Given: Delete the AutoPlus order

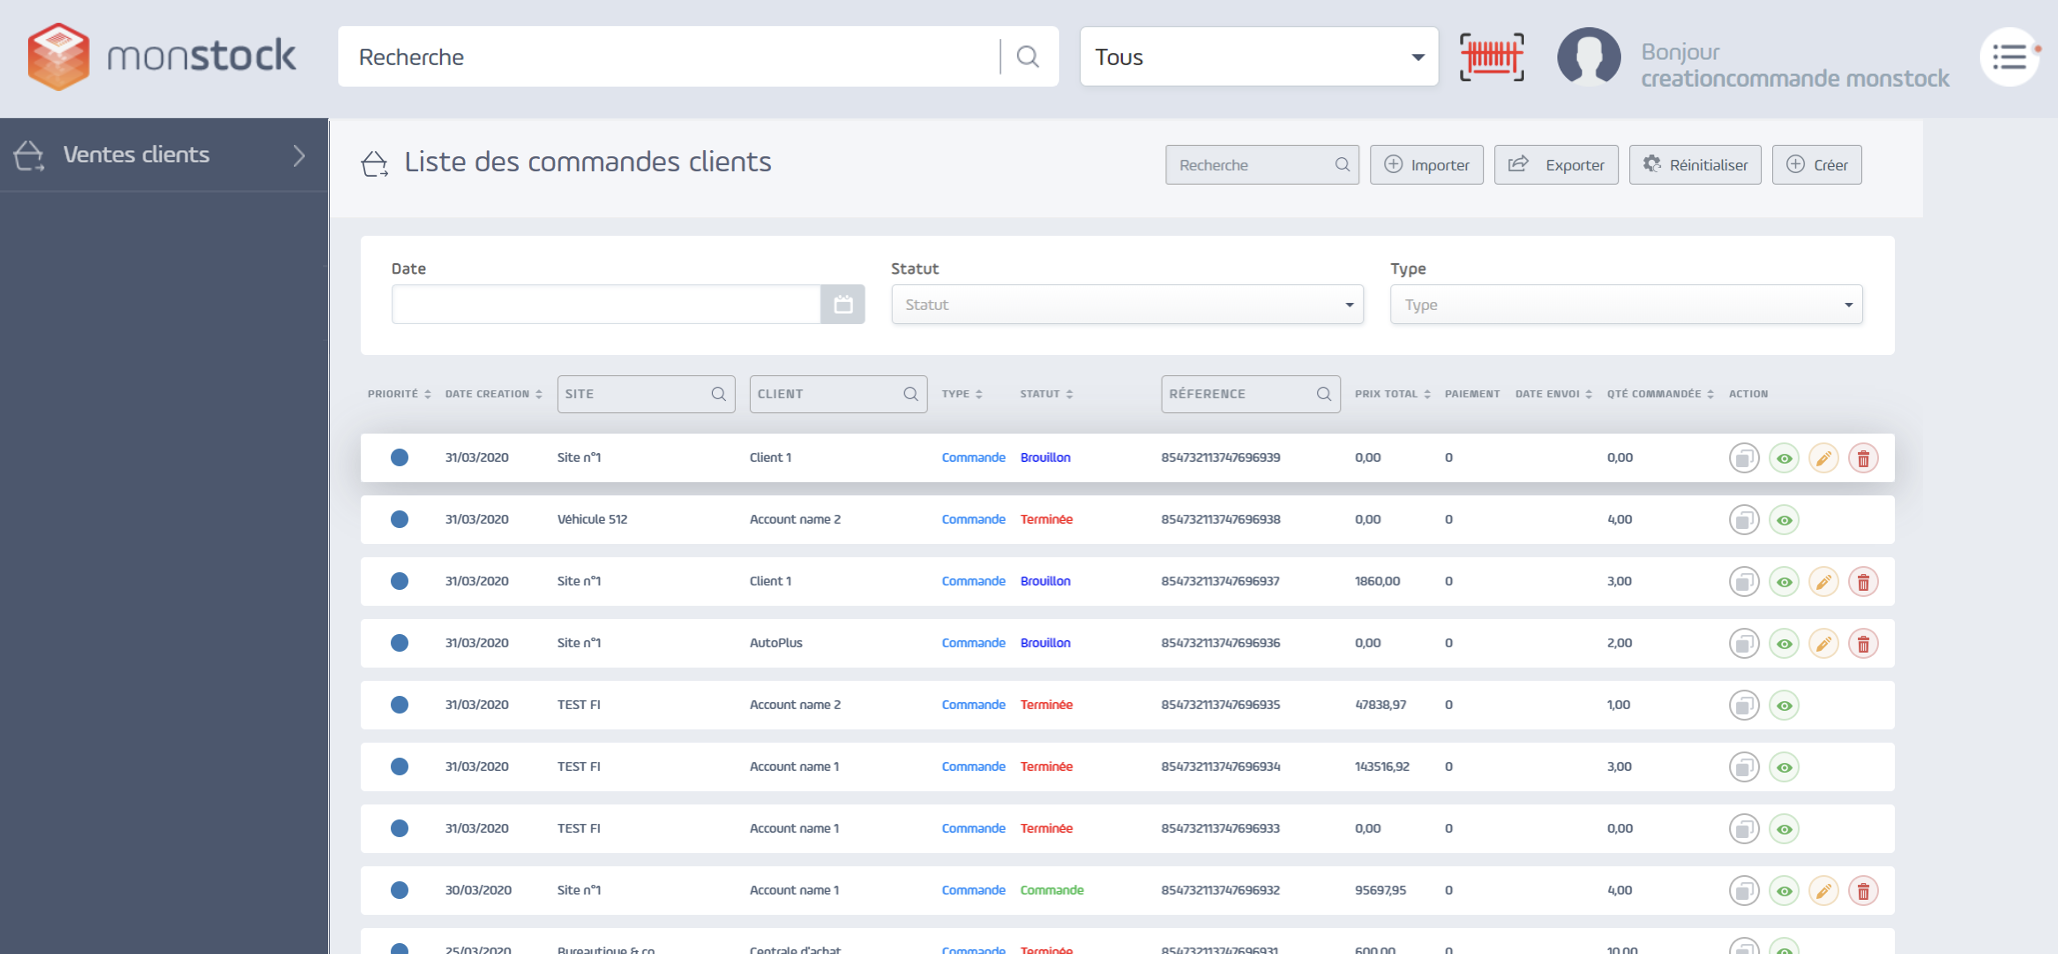Looking at the screenshot, I should (1863, 644).
